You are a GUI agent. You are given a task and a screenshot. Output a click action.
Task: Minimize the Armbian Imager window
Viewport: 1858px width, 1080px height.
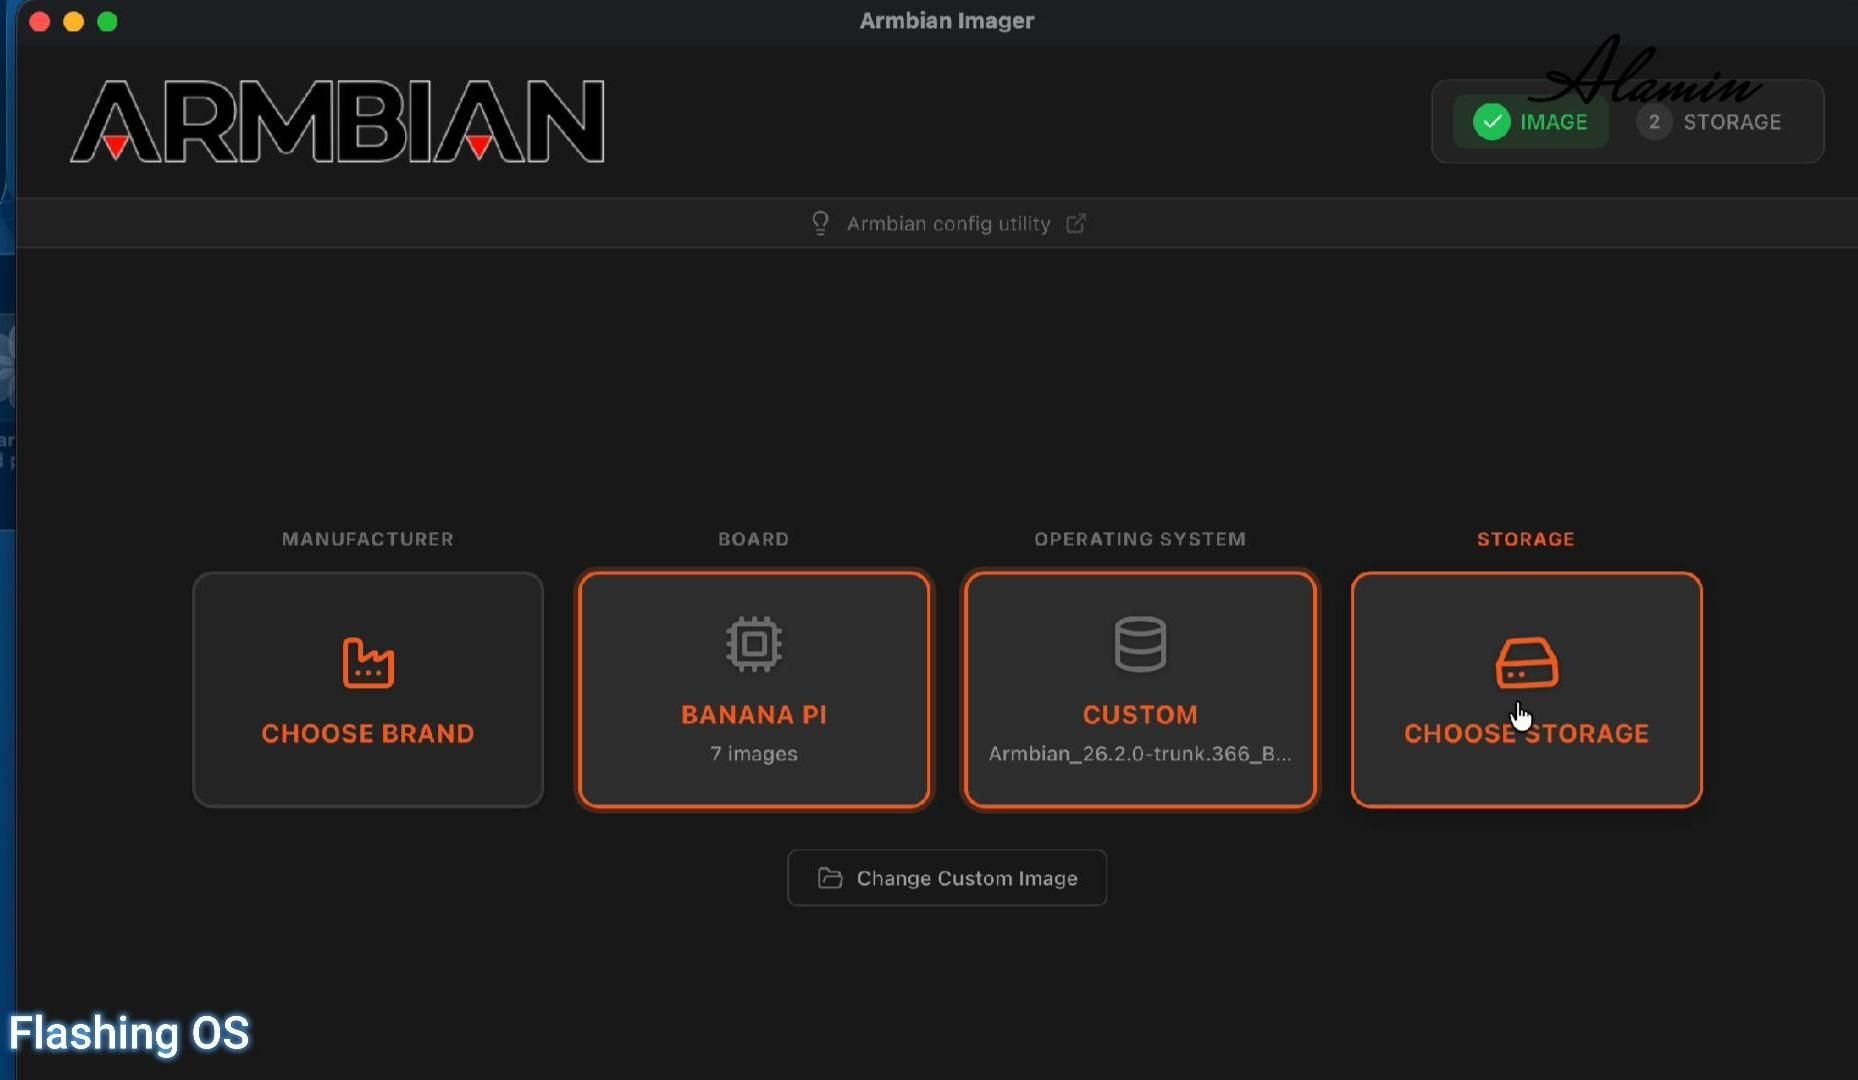(x=74, y=21)
